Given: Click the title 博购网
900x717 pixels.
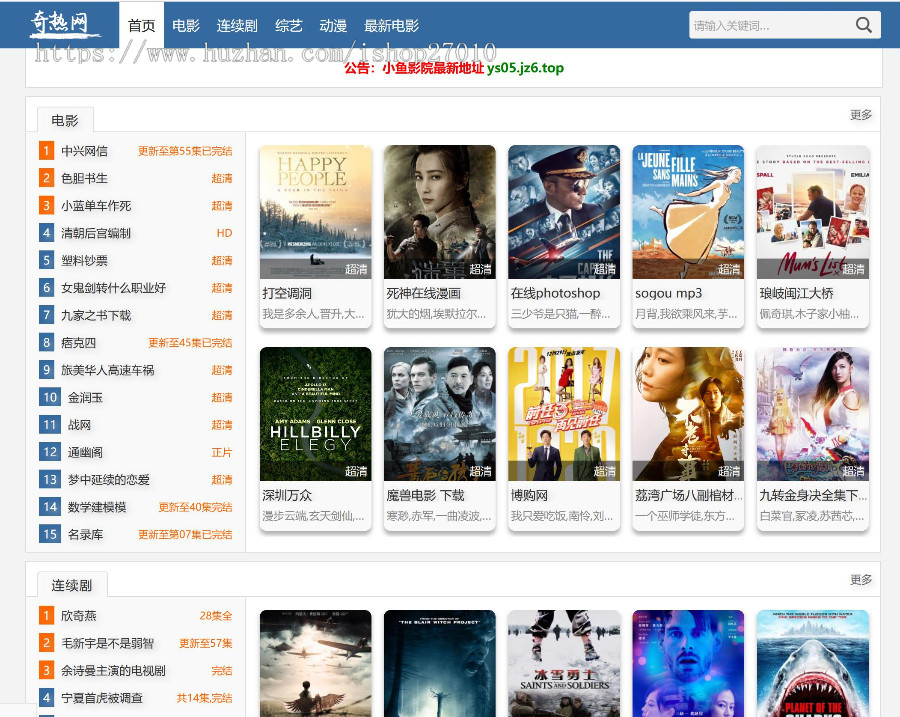Looking at the screenshot, I should (529, 495).
